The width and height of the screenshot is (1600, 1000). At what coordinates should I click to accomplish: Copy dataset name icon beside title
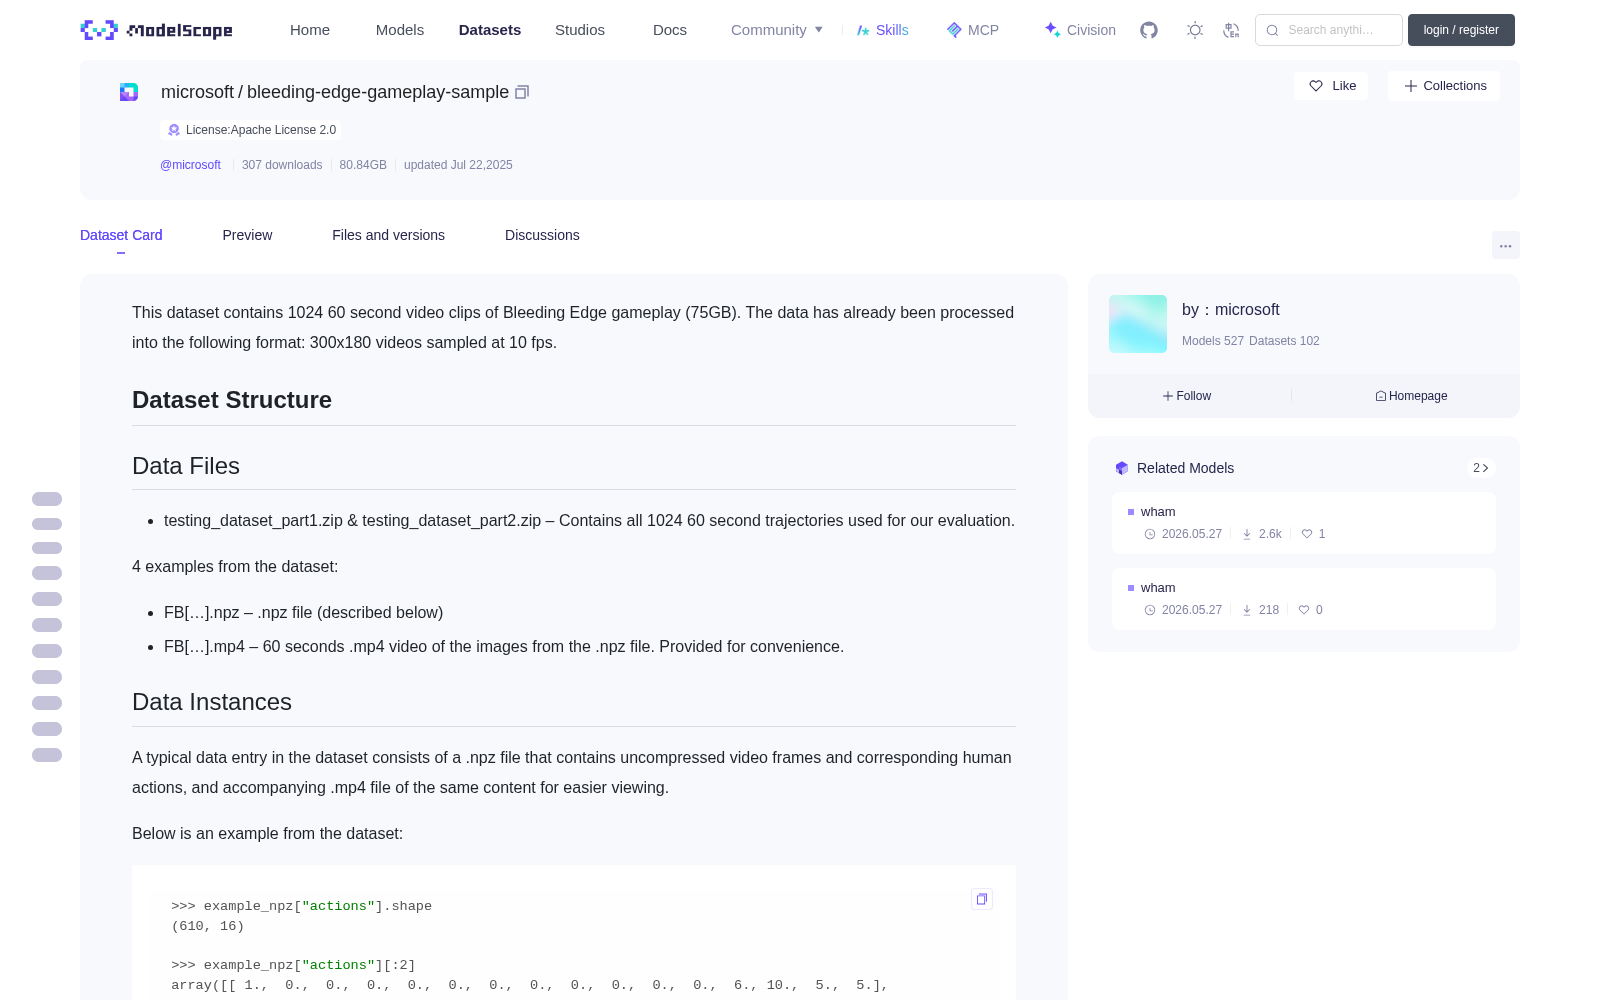pyautogui.click(x=522, y=92)
